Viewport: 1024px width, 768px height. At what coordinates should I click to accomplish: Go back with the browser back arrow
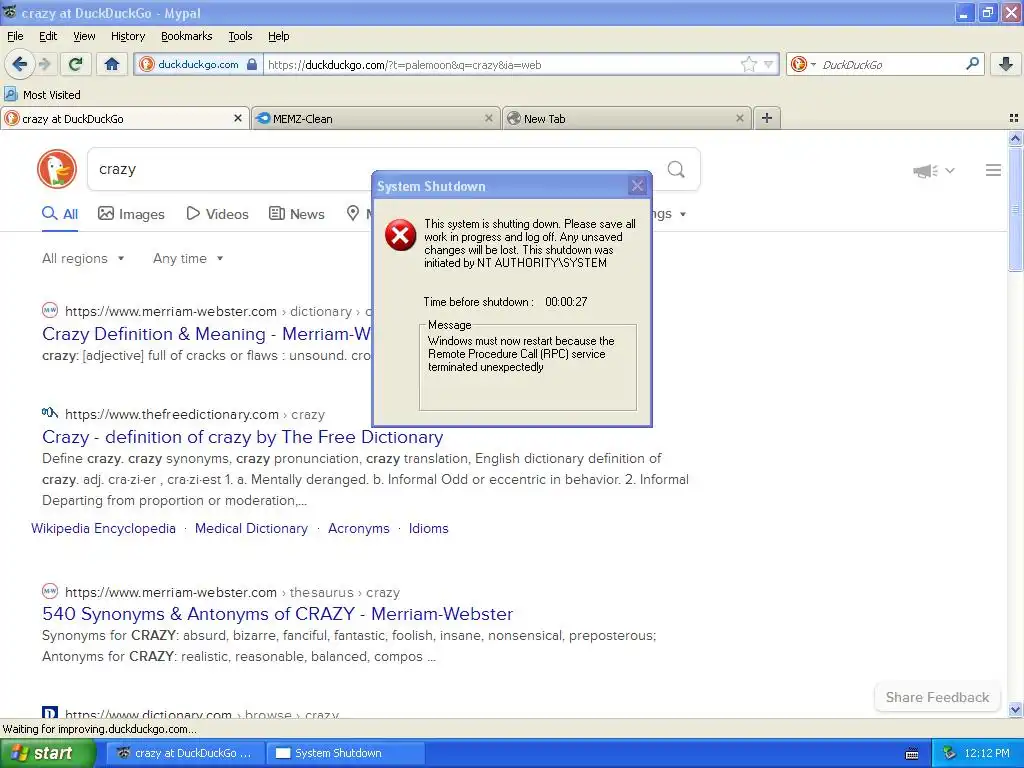pos(19,64)
